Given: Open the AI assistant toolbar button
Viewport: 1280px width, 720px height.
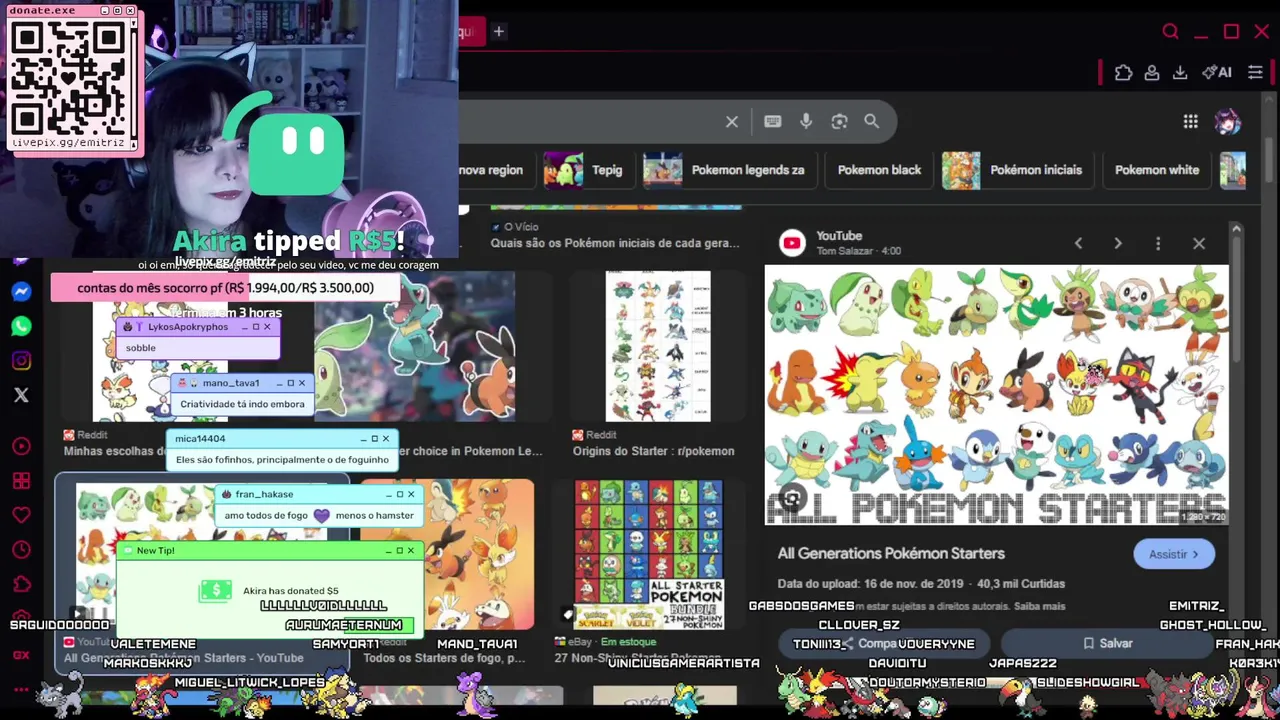Looking at the screenshot, I should click(x=1217, y=72).
